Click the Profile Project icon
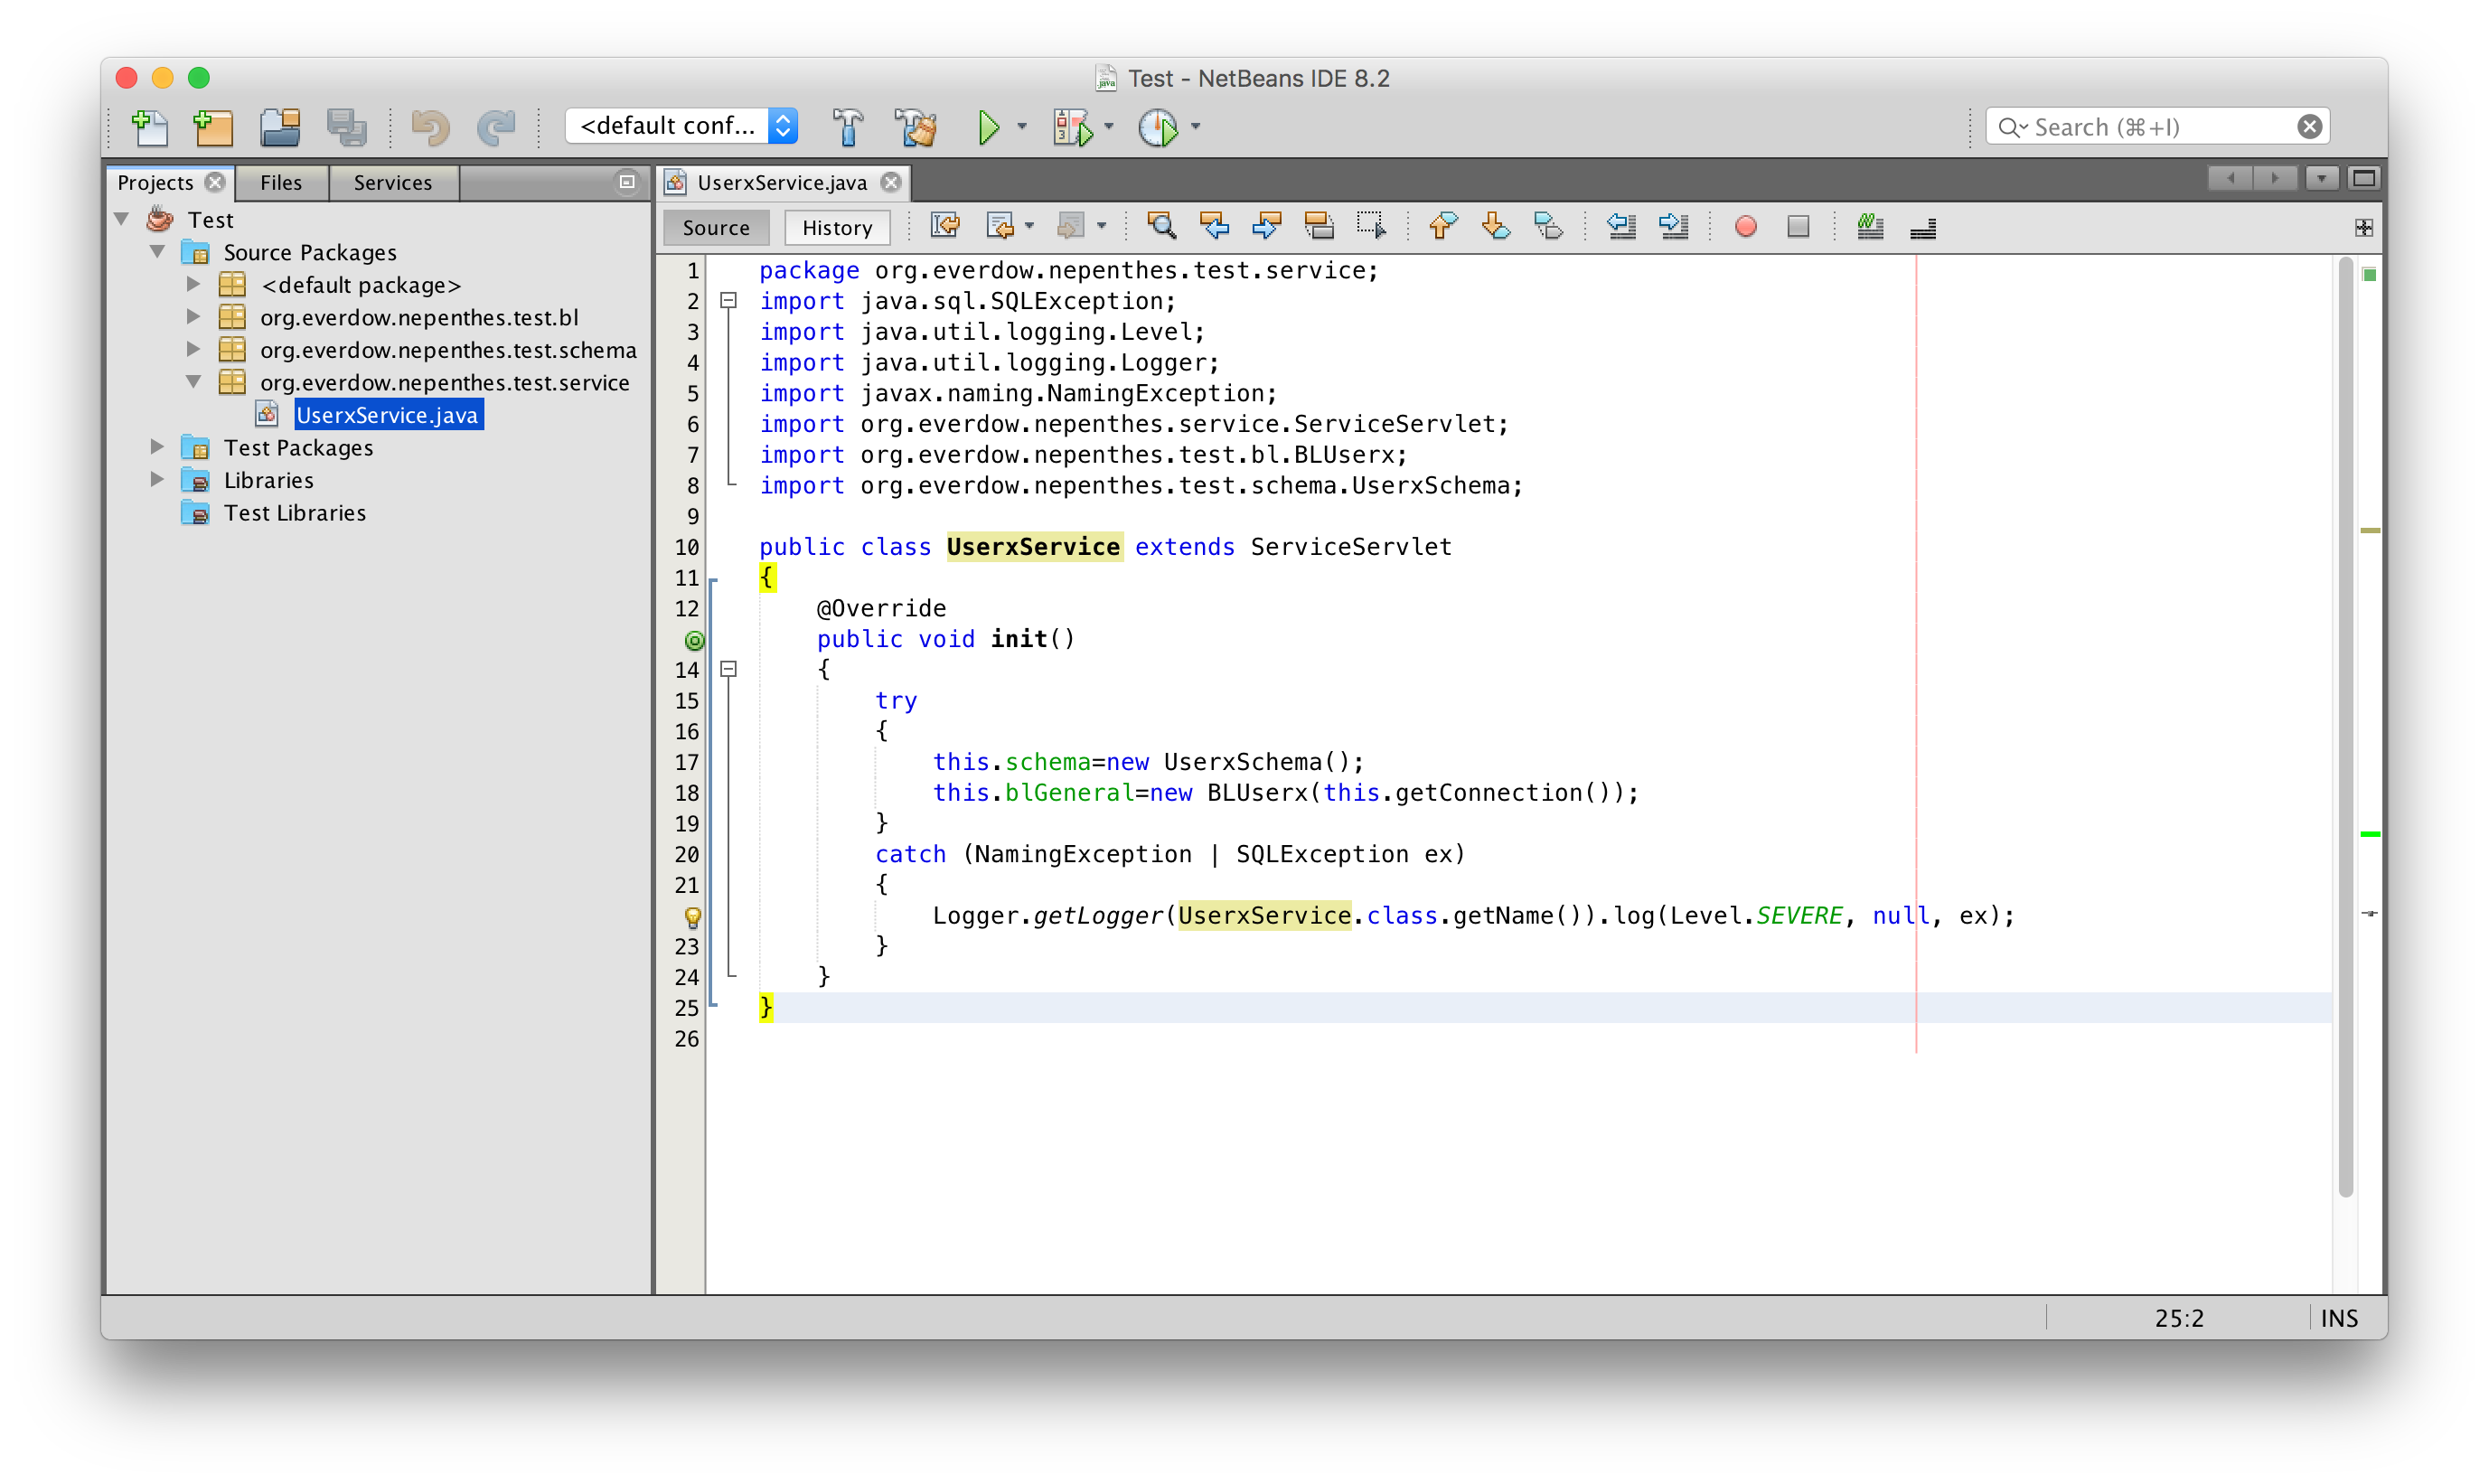 click(x=1158, y=127)
